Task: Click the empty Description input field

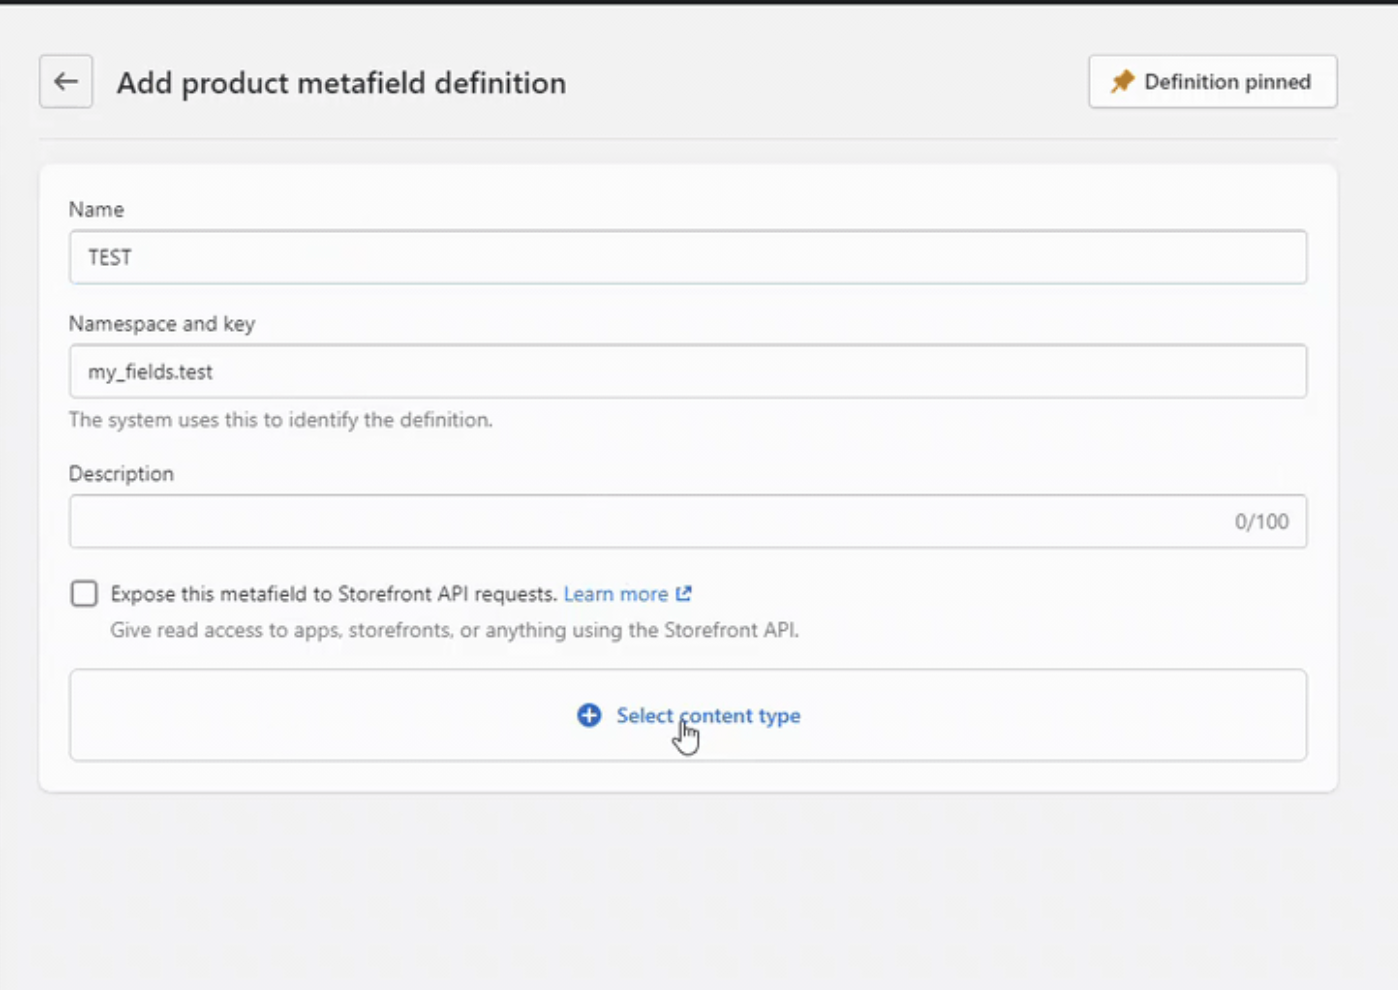Action: 640,521
